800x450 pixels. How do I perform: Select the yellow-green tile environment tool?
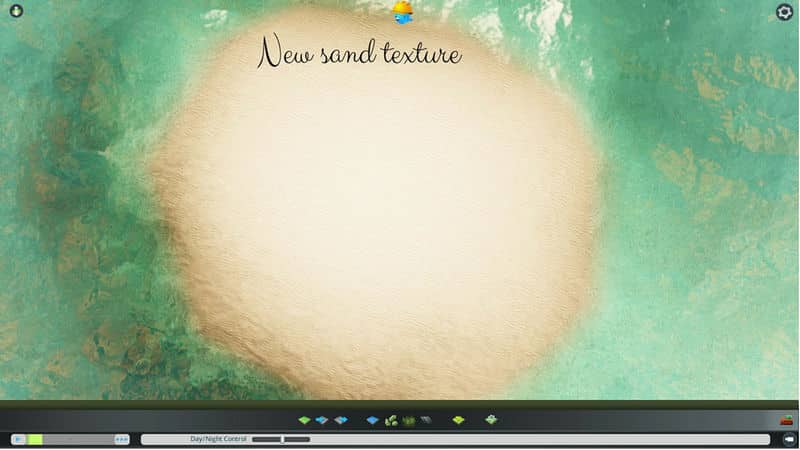click(x=458, y=420)
